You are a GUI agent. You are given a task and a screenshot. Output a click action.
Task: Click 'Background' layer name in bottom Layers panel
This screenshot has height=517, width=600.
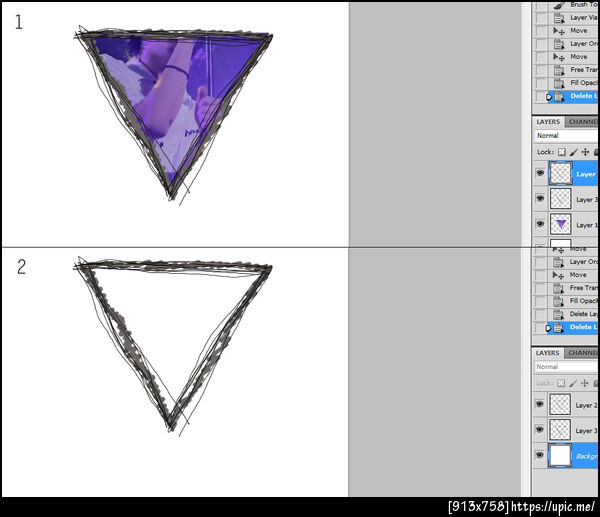tap(586, 456)
